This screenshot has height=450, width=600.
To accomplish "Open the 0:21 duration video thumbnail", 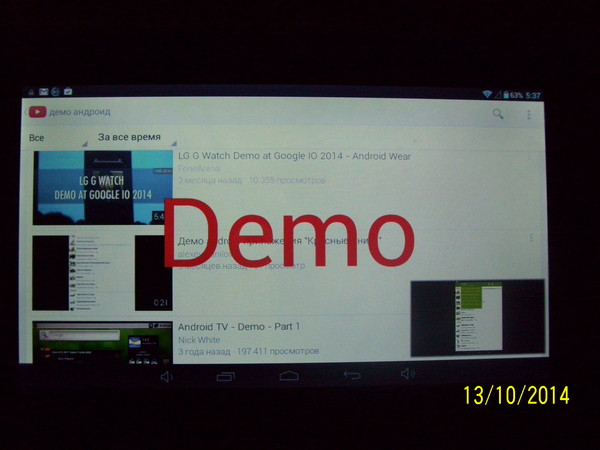I will [x=102, y=272].
